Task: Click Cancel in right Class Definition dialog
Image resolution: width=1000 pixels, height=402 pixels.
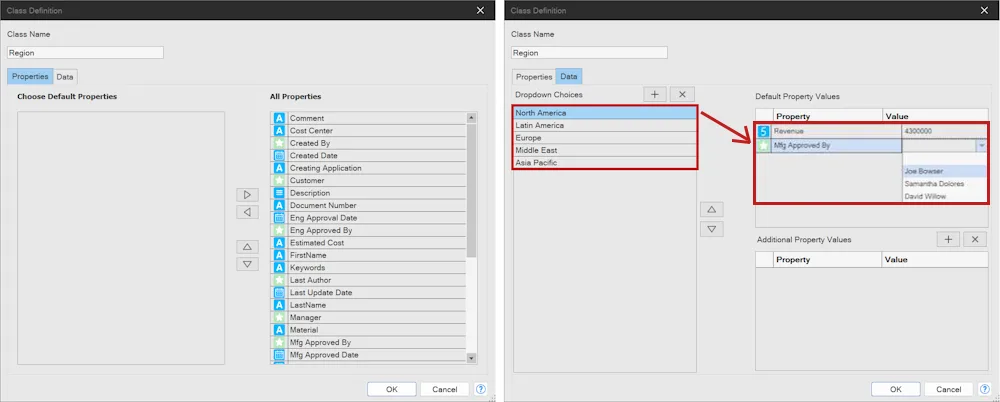Action: [948, 389]
